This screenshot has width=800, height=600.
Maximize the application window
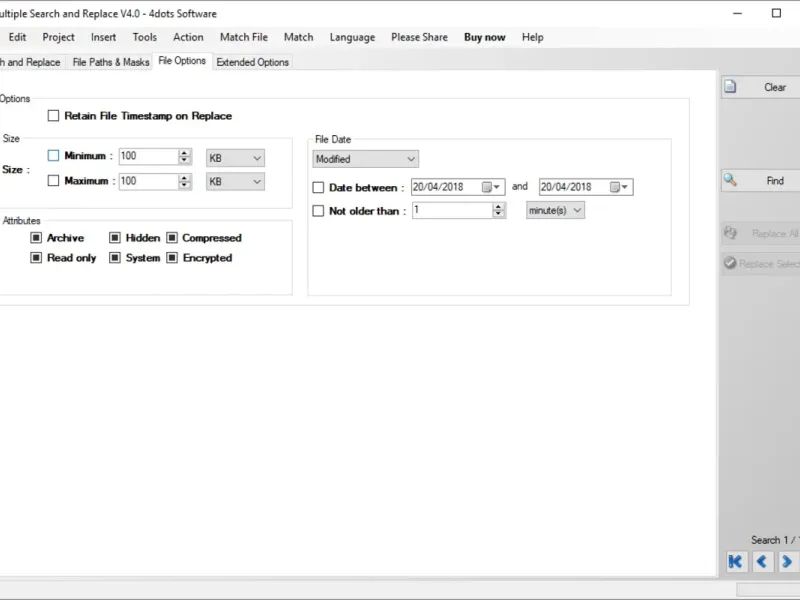coord(776,13)
